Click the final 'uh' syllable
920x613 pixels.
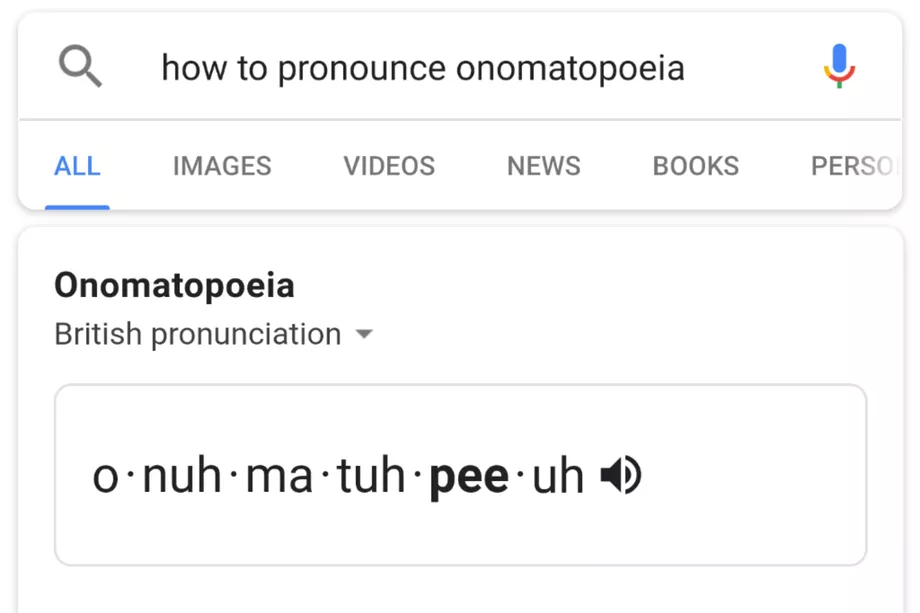[558, 477]
